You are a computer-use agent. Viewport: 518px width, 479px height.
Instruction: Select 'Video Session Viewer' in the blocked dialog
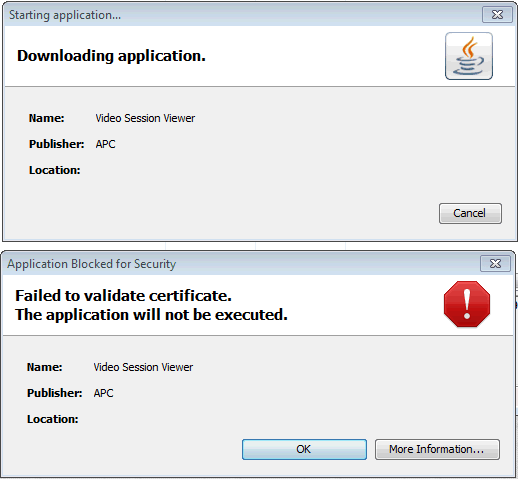143,367
